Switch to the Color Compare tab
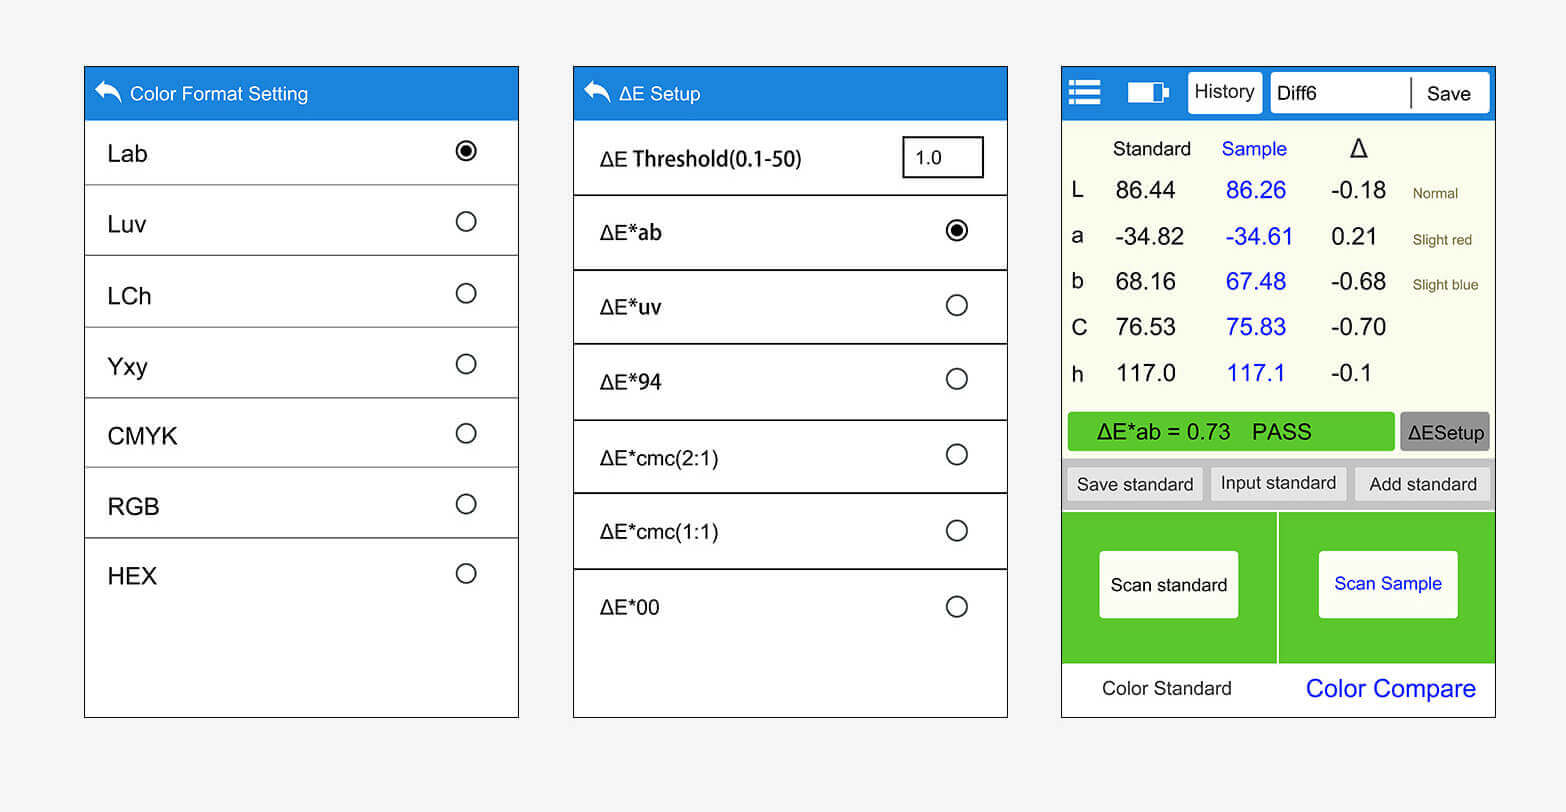 point(1390,688)
